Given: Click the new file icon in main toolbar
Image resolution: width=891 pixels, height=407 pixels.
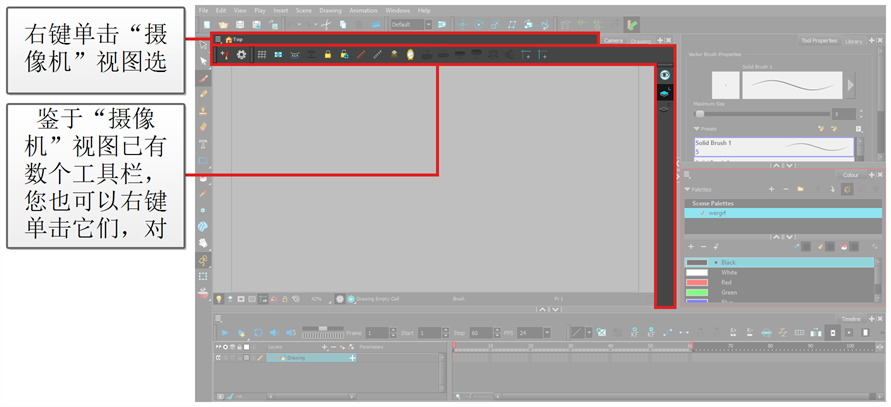Looking at the screenshot, I should (206, 23).
